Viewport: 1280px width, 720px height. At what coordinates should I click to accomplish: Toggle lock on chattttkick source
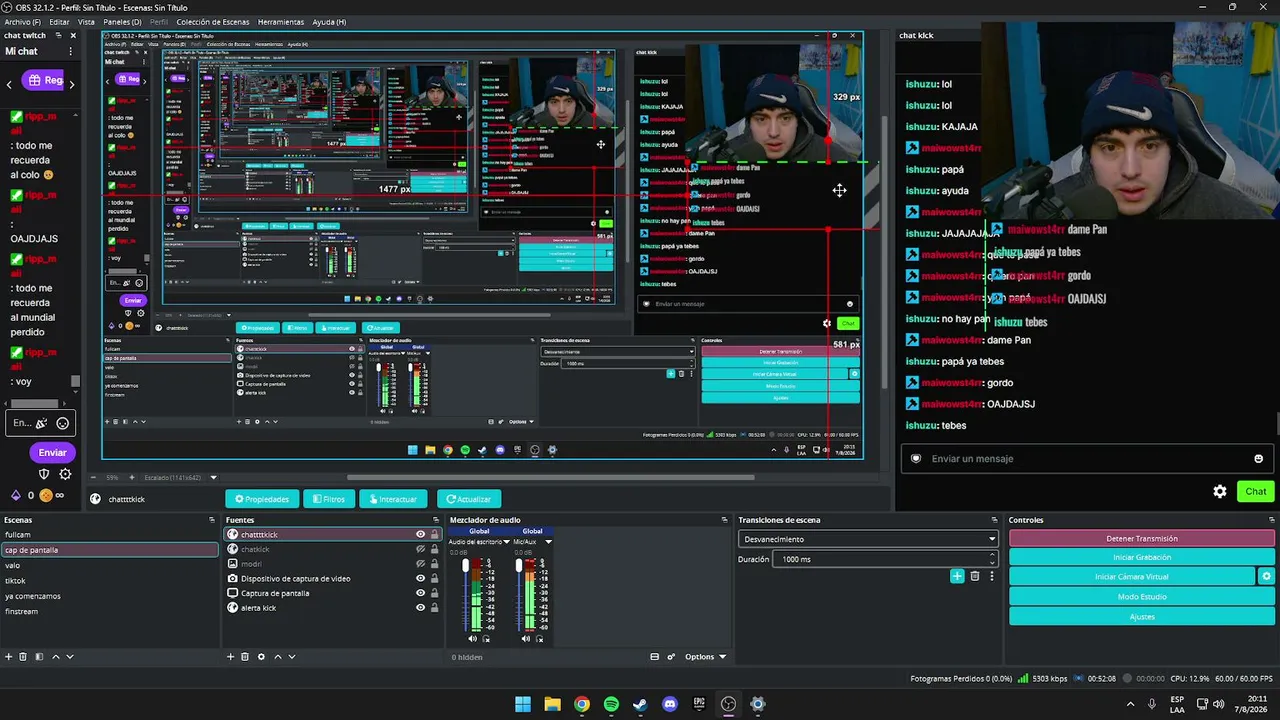point(434,535)
